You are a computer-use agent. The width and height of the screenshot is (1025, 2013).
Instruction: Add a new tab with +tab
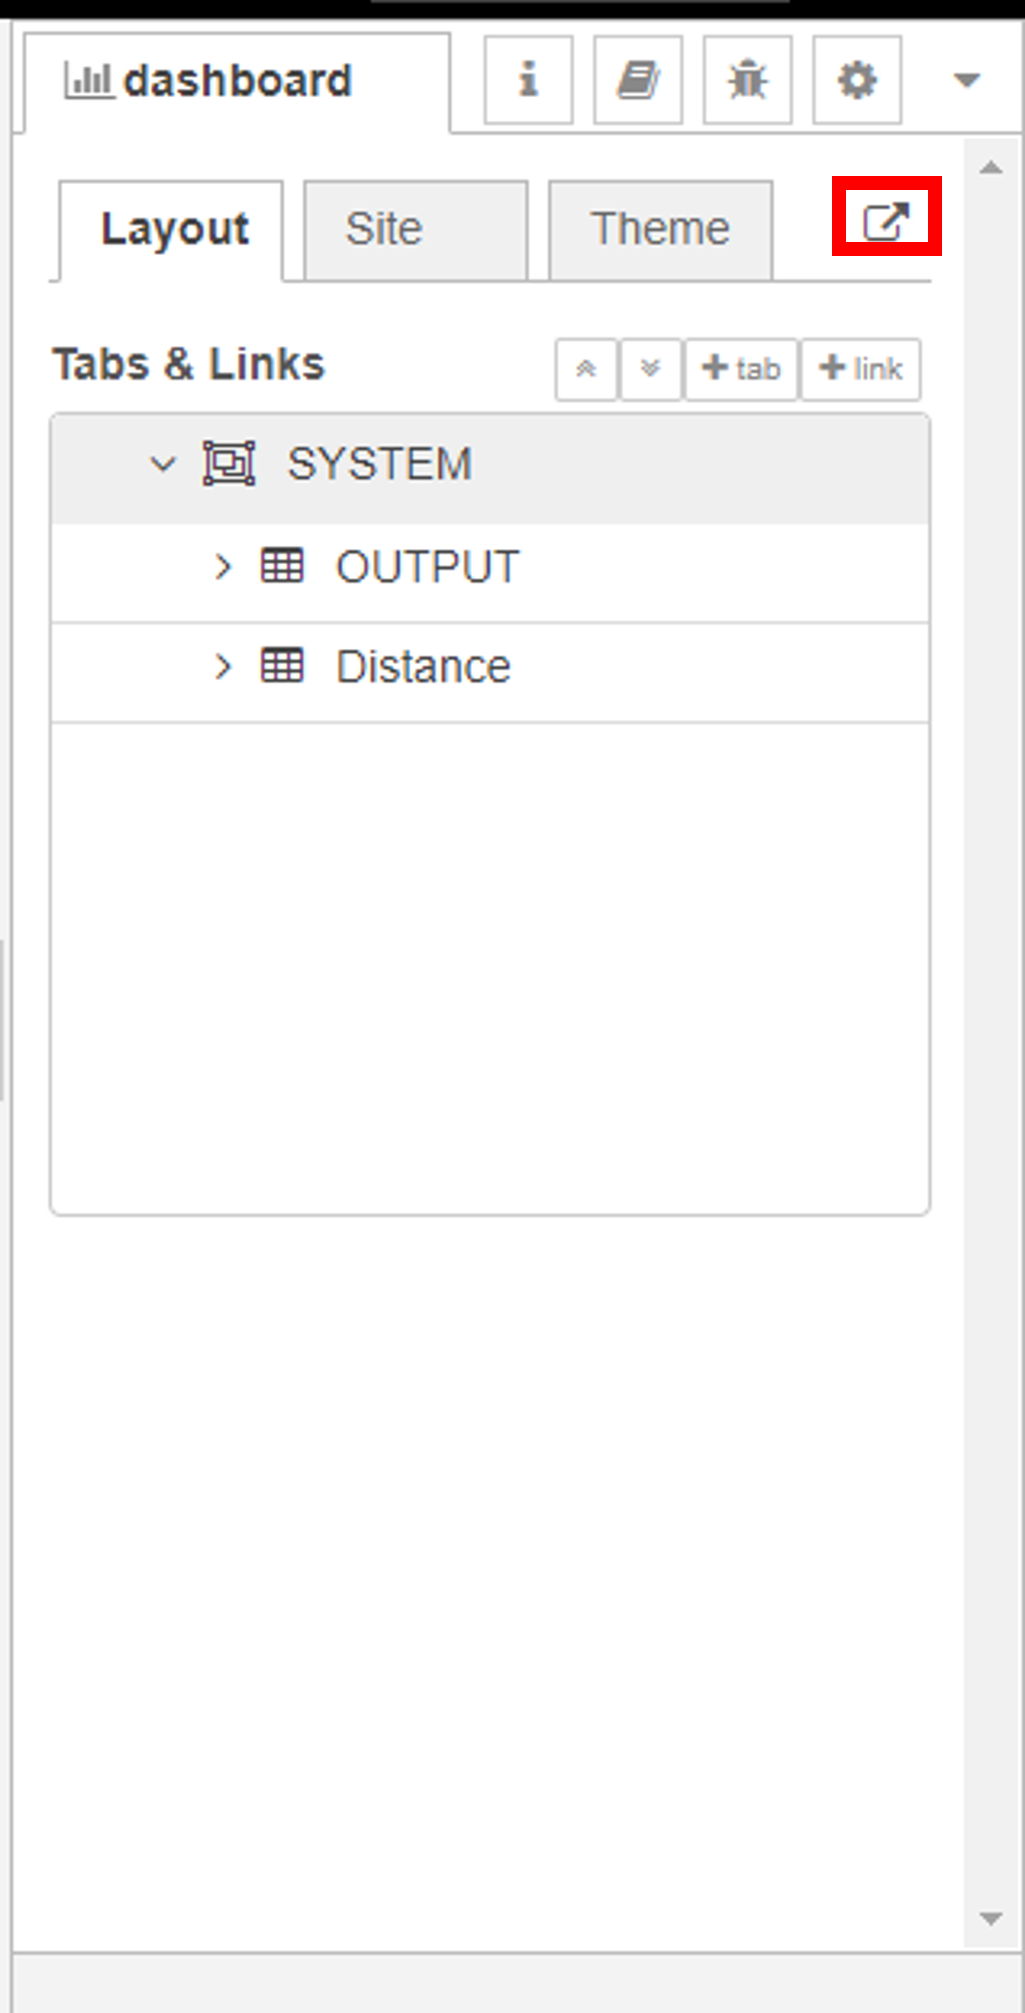pyautogui.click(x=741, y=369)
